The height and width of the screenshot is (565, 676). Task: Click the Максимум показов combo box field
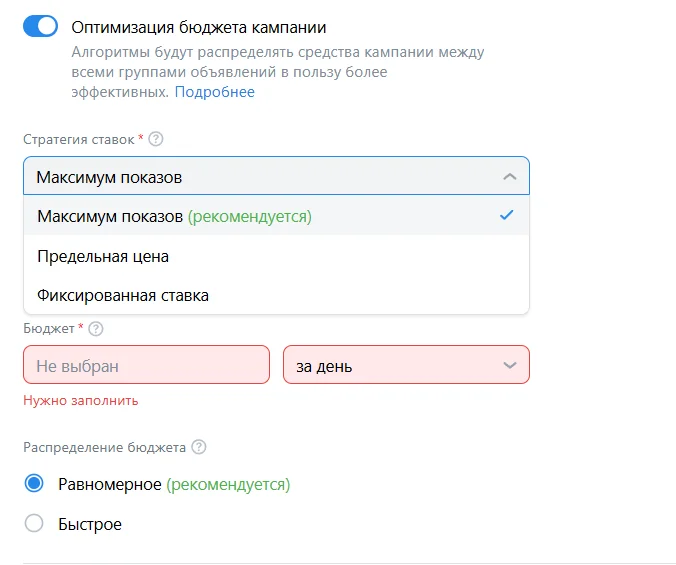click(x=260, y=177)
